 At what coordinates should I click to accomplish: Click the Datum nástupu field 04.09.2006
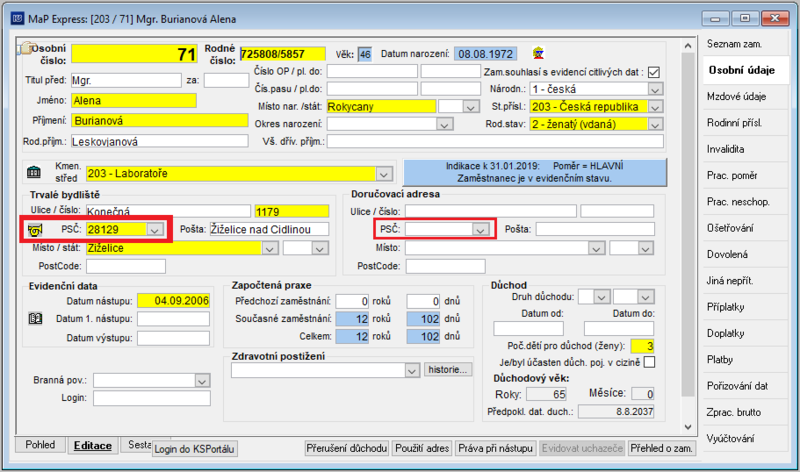point(173,301)
